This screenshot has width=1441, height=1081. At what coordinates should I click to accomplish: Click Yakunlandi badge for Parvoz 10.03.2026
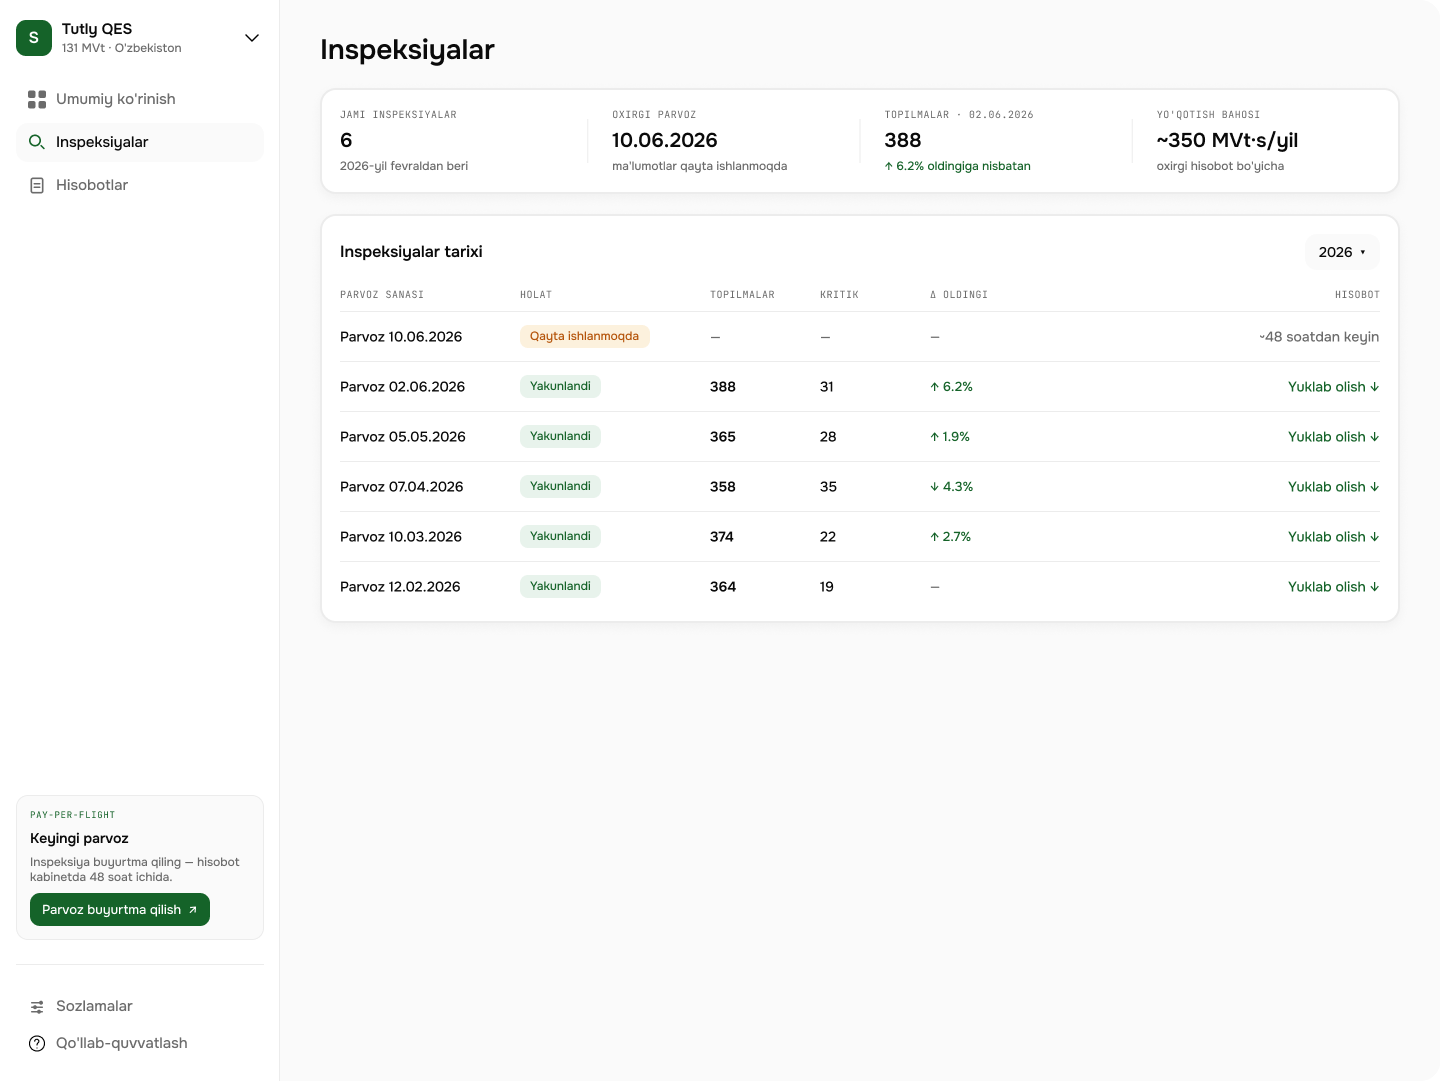tap(560, 536)
